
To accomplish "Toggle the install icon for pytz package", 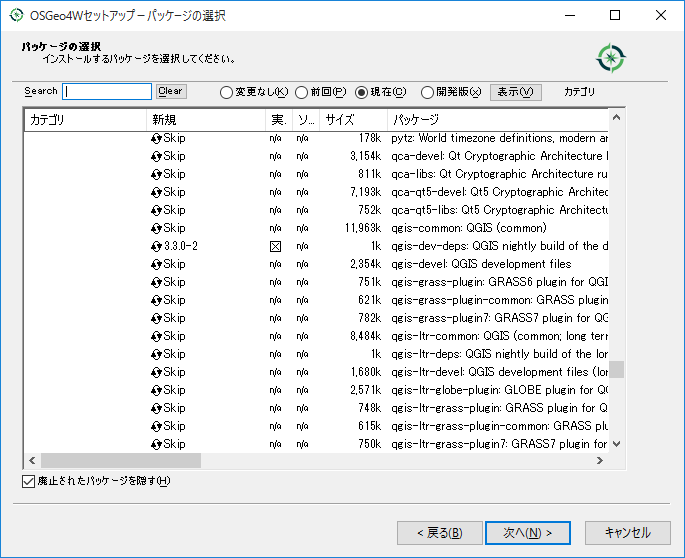I will [x=157, y=138].
